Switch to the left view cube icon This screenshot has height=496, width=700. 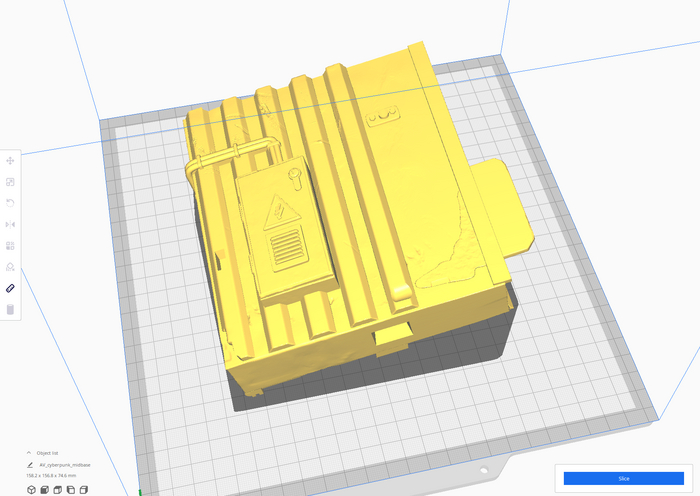pyautogui.click(x=71, y=490)
